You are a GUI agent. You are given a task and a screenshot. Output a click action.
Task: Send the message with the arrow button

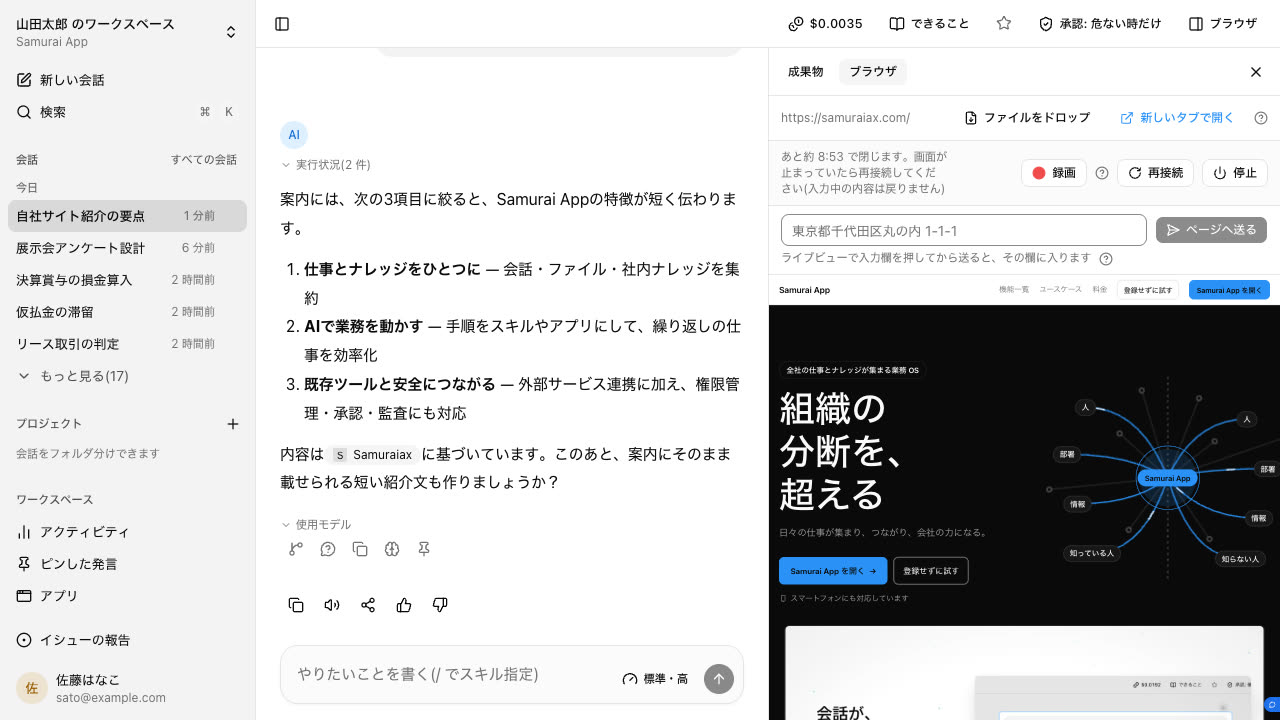pyautogui.click(x=718, y=679)
